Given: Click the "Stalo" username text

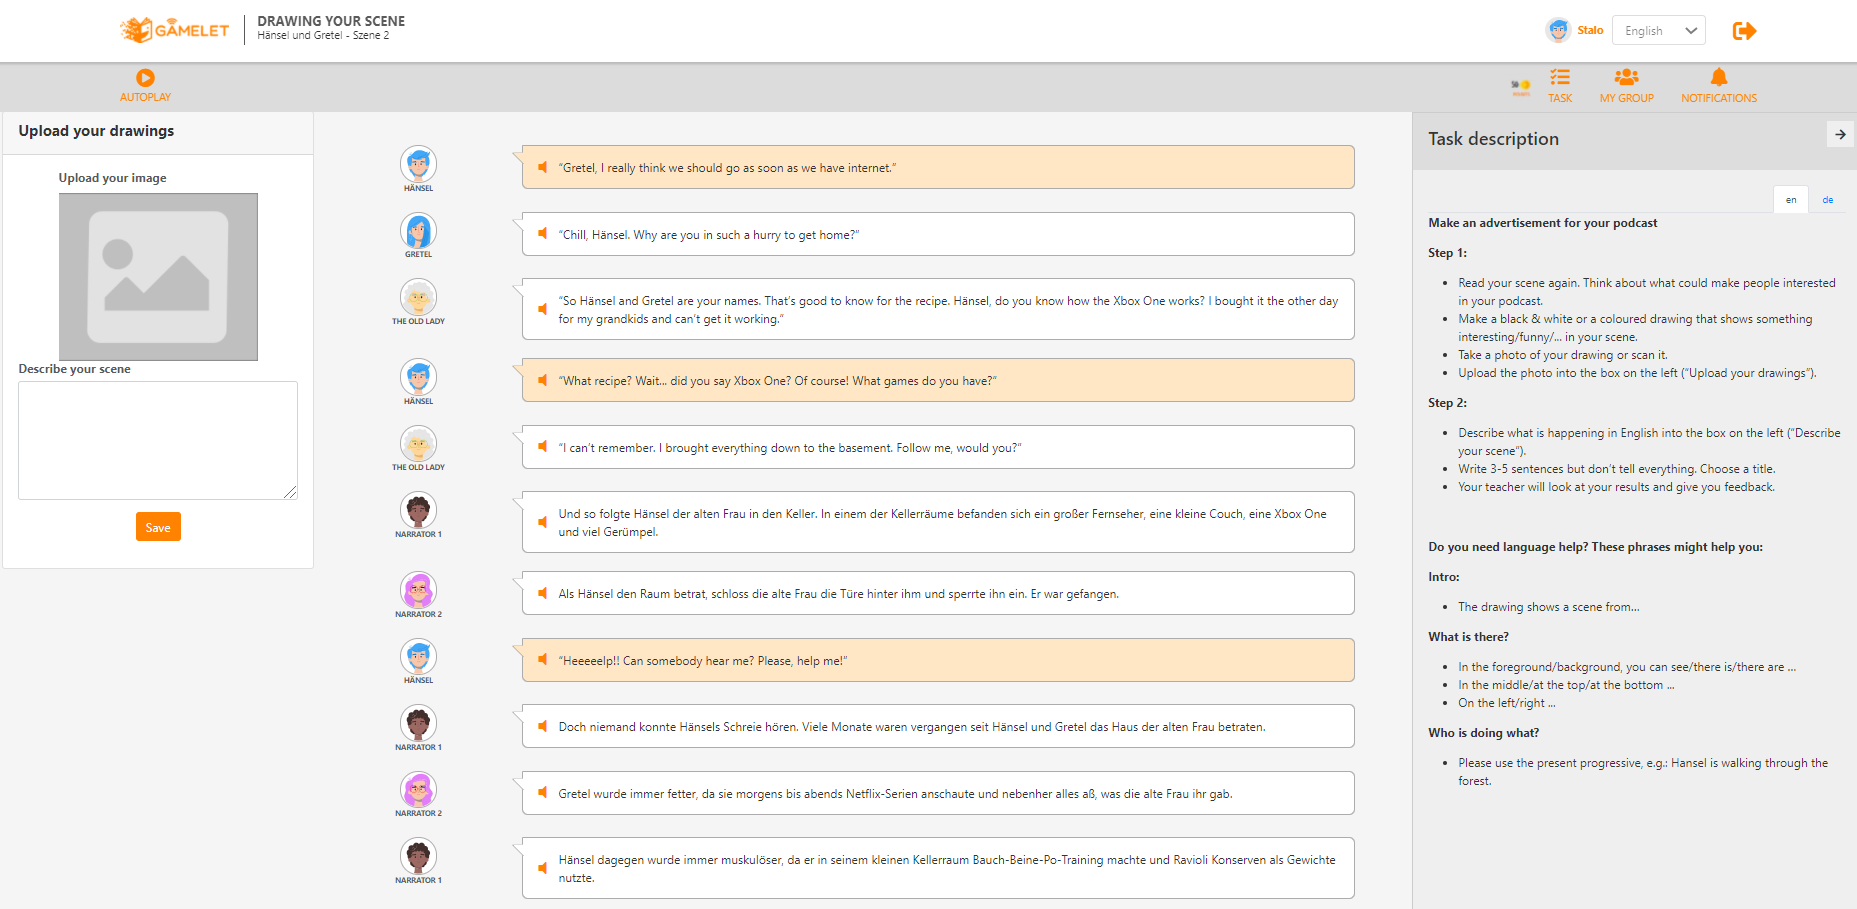Looking at the screenshot, I should pos(1590,30).
